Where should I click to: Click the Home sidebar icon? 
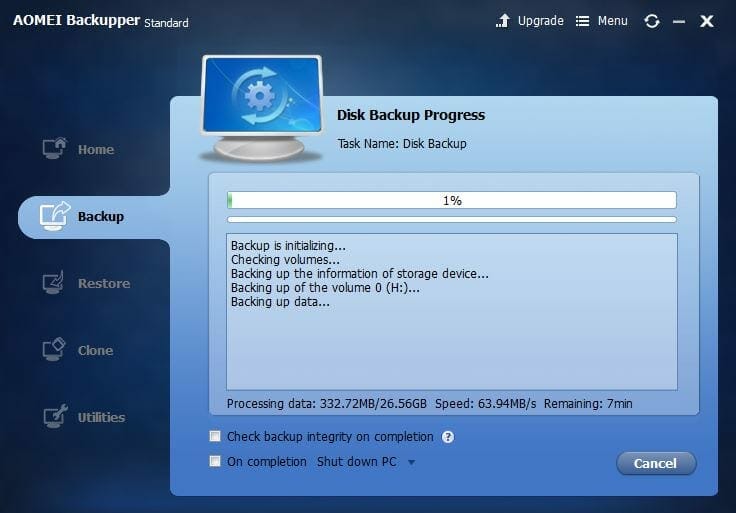tap(54, 149)
